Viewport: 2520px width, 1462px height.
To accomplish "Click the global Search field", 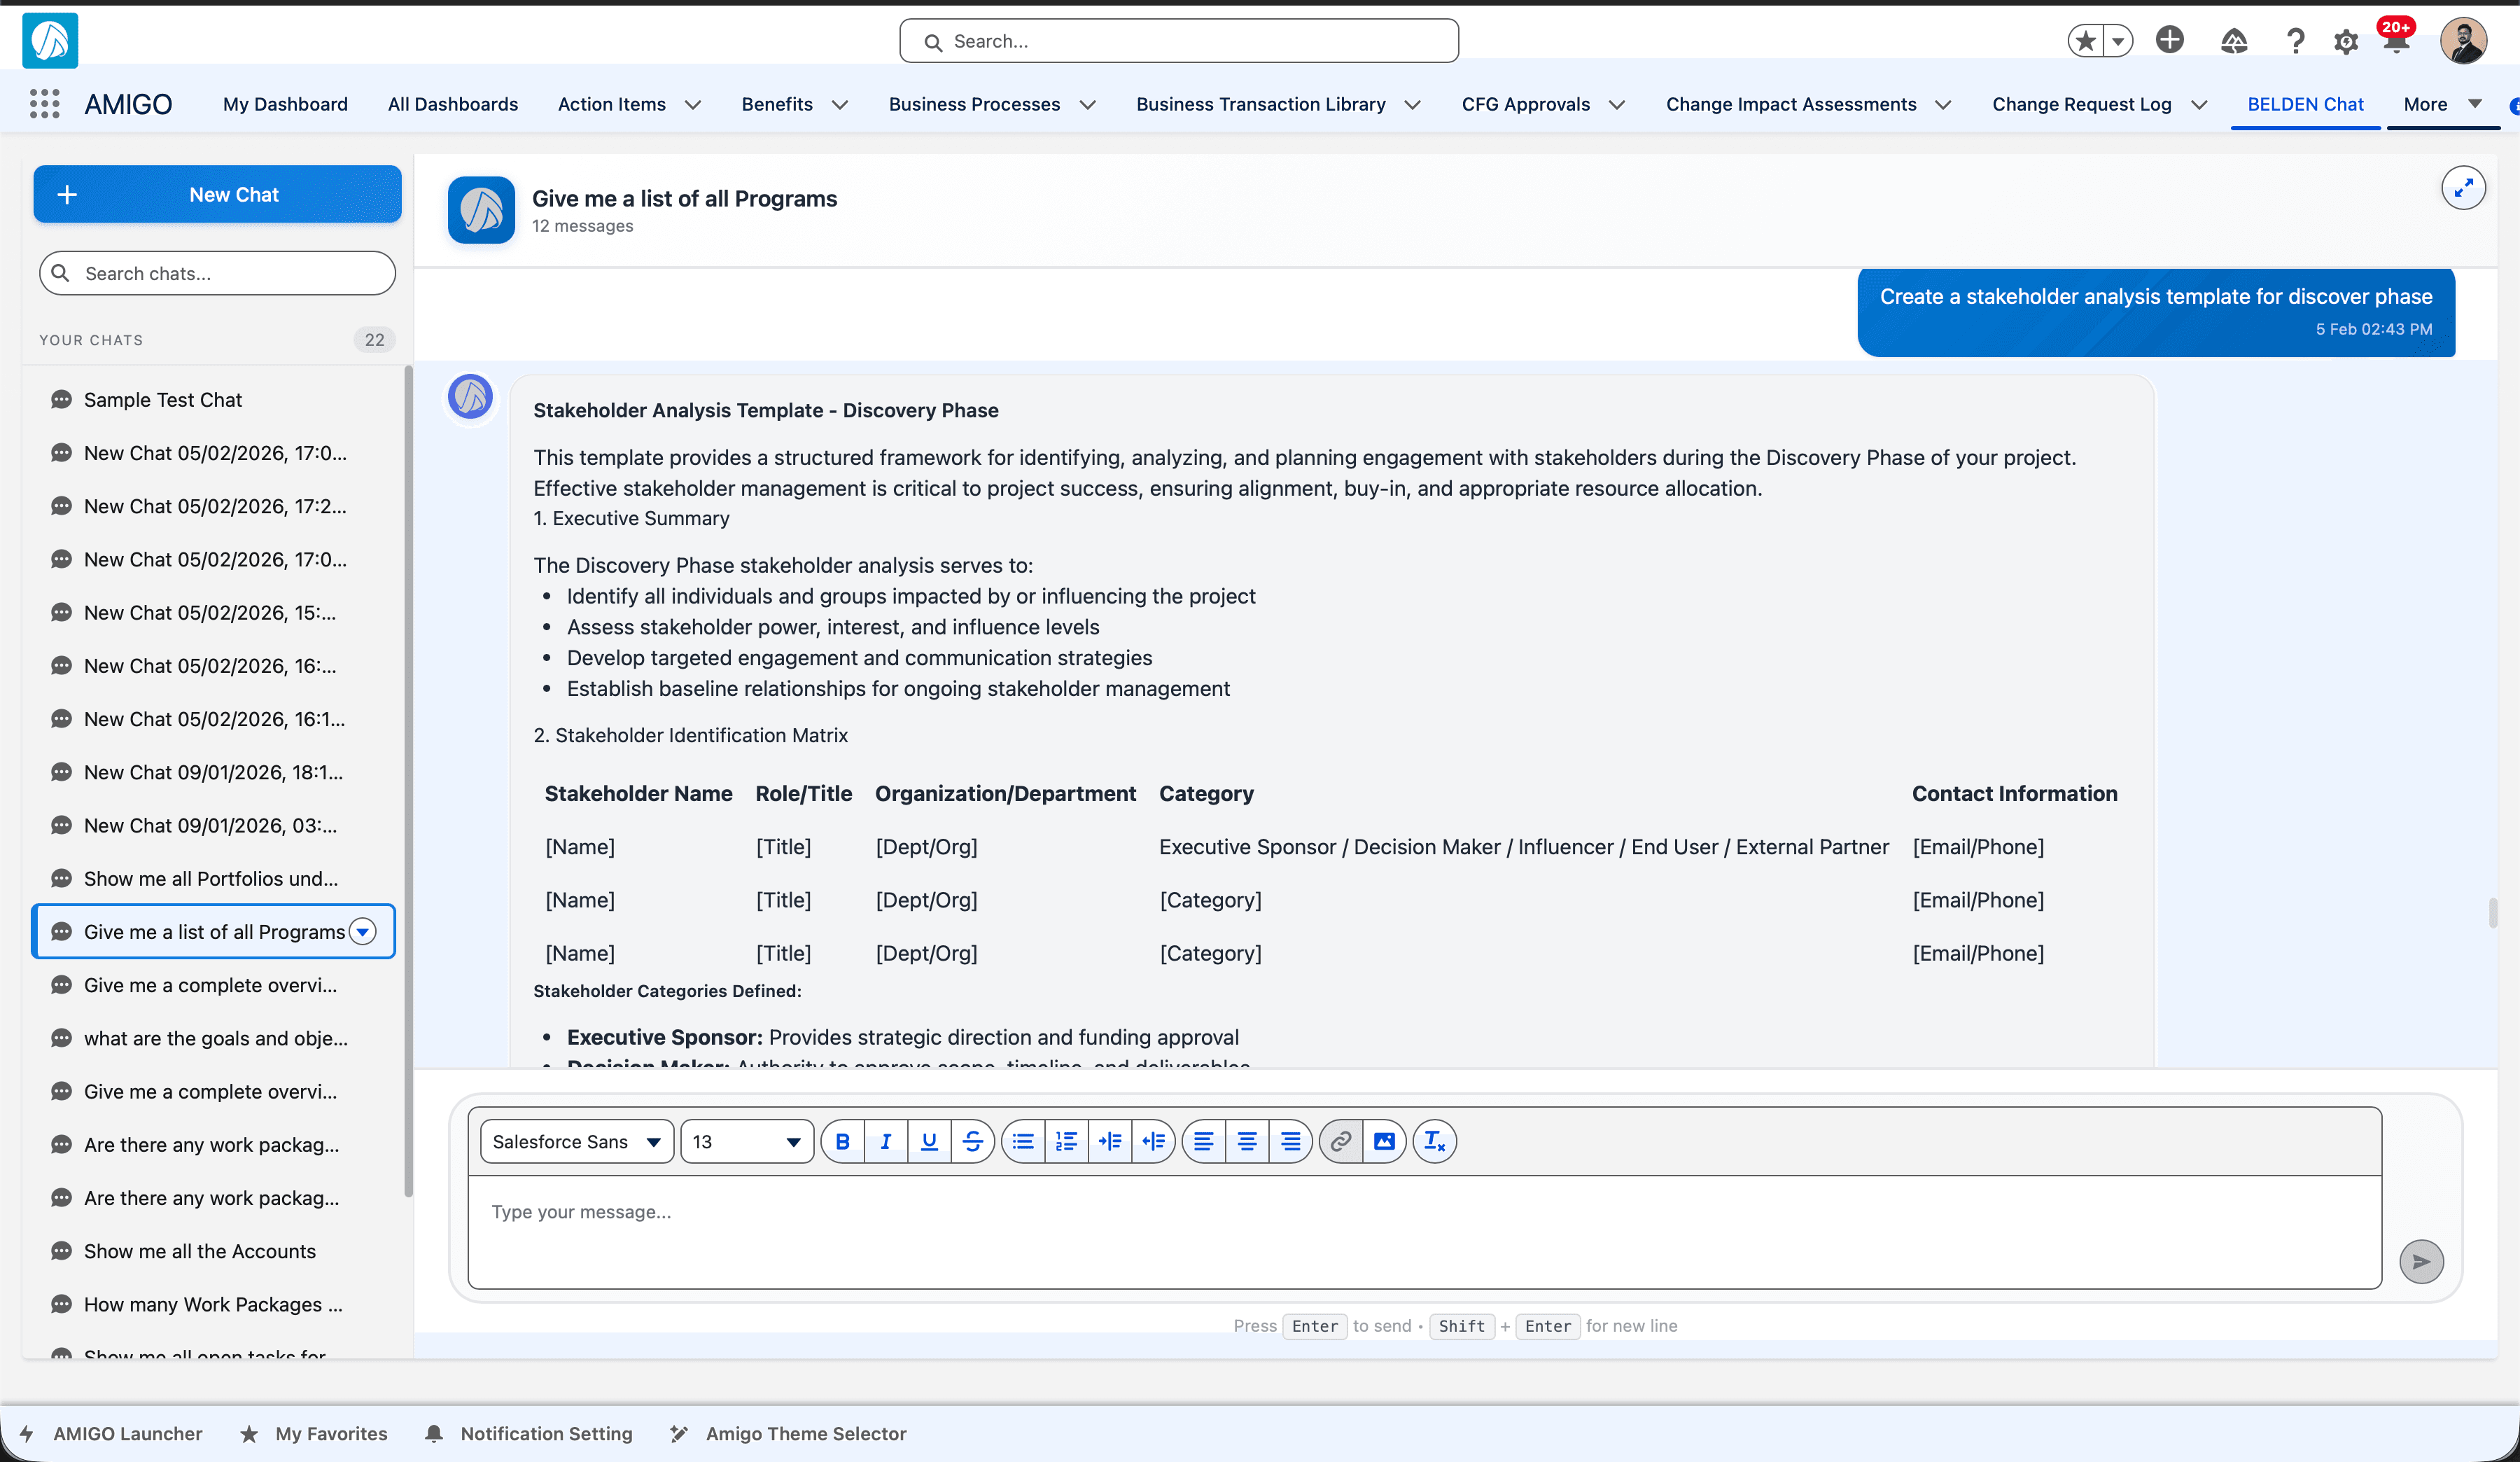I will pos(1178,41).
